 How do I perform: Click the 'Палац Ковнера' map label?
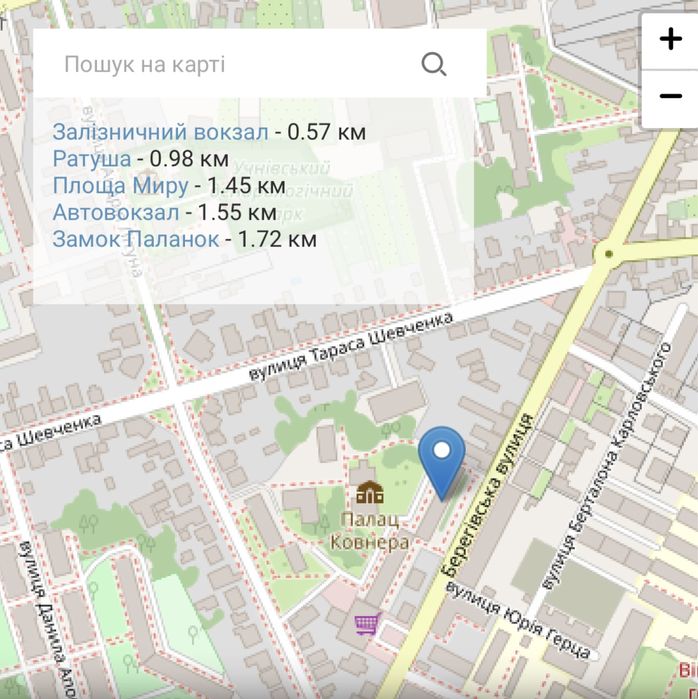coord(370,531)
